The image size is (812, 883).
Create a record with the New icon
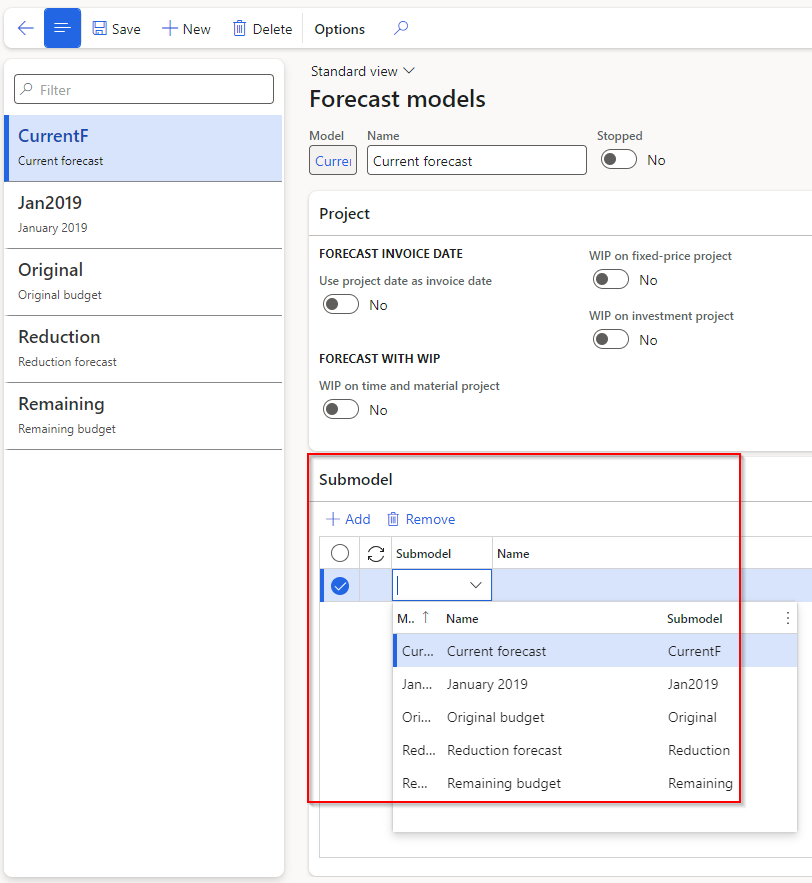(x=184, y=28)
